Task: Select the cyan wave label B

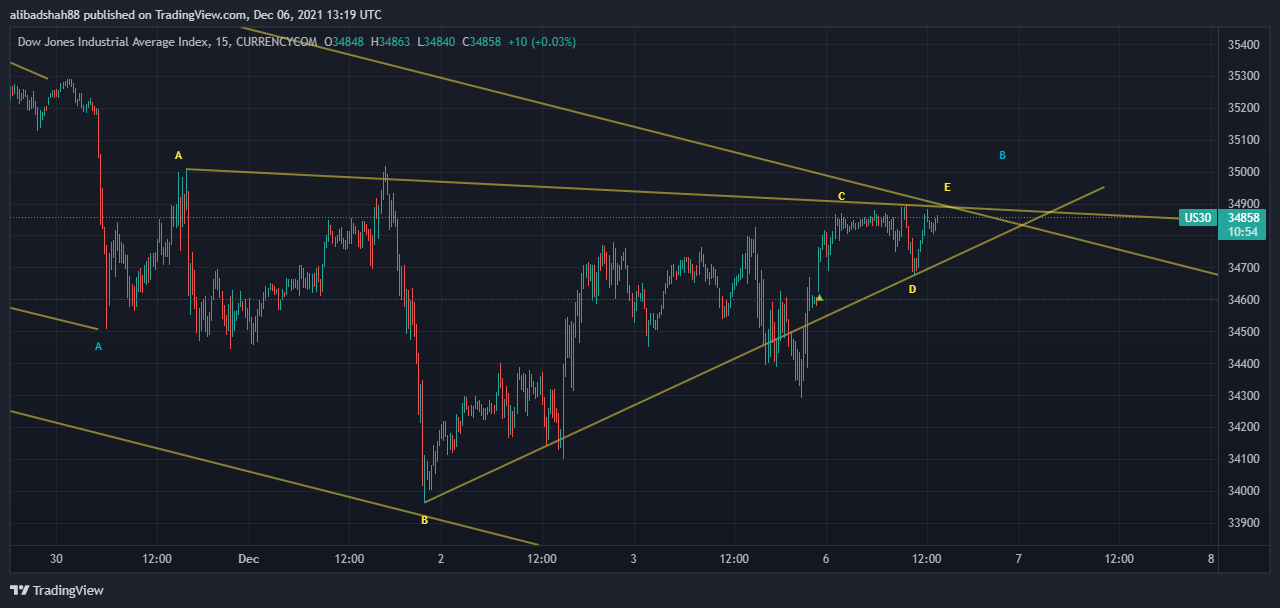Action: click(1002, 155)
